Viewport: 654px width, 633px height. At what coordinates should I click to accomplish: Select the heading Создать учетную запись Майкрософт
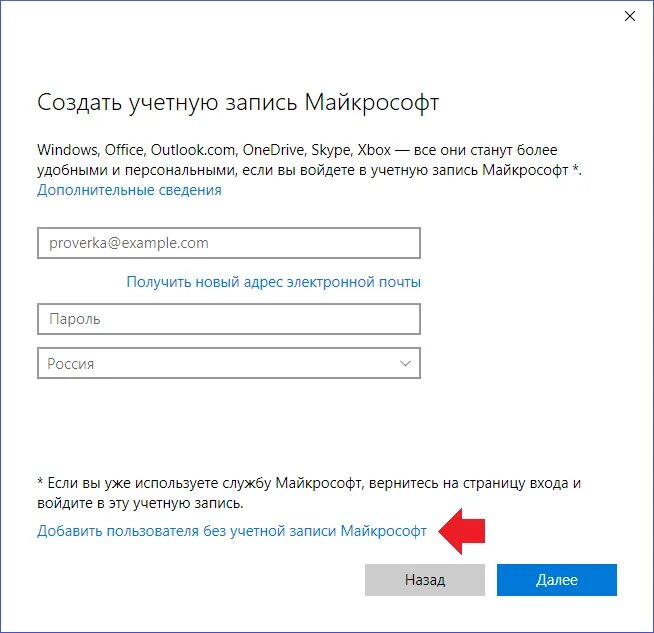click(x=238, y=103)
